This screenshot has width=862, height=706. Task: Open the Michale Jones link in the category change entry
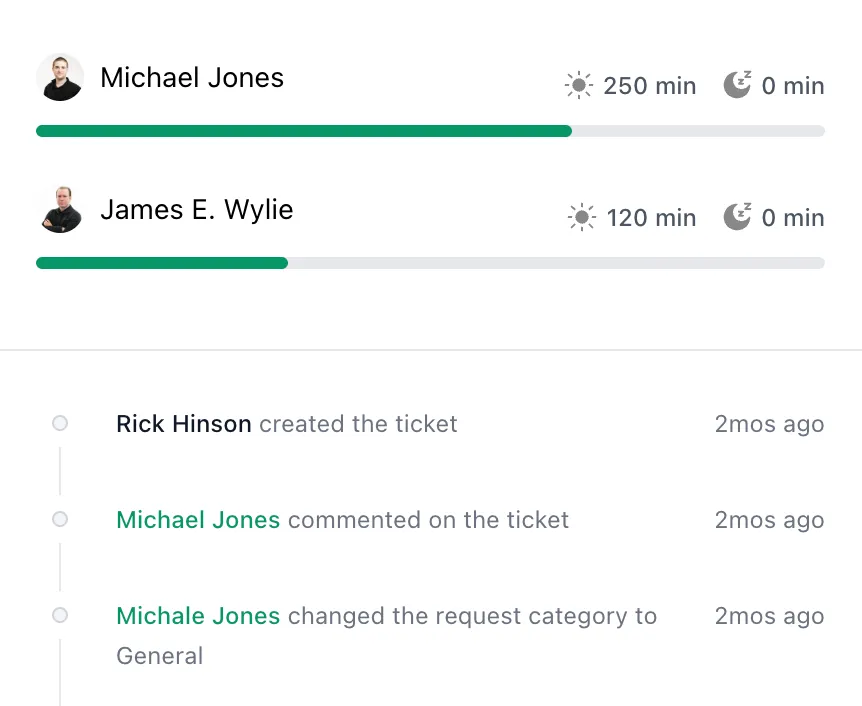point(197,615)
